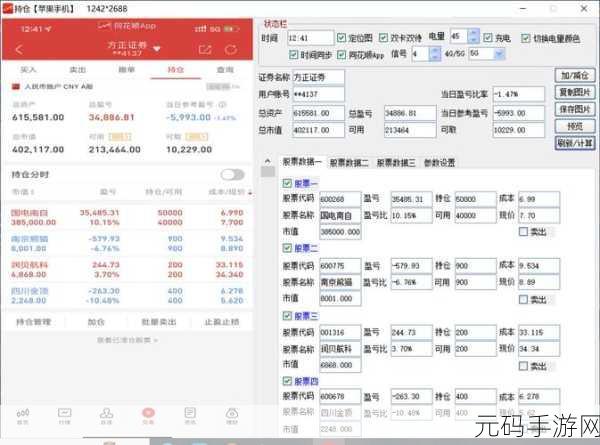600x445 pixels.
Task: Select the 持仓 tab in phone preview
Action: tap(176, 70)
